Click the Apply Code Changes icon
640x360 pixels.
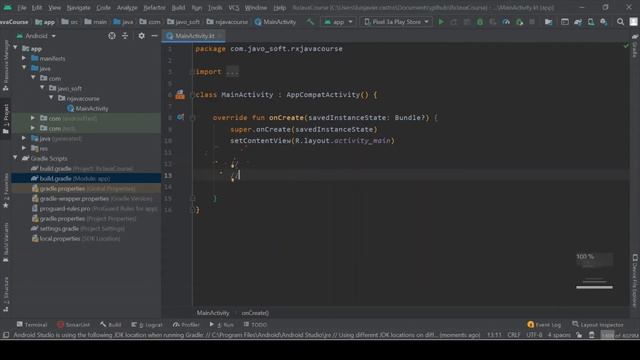pos(467,22)
